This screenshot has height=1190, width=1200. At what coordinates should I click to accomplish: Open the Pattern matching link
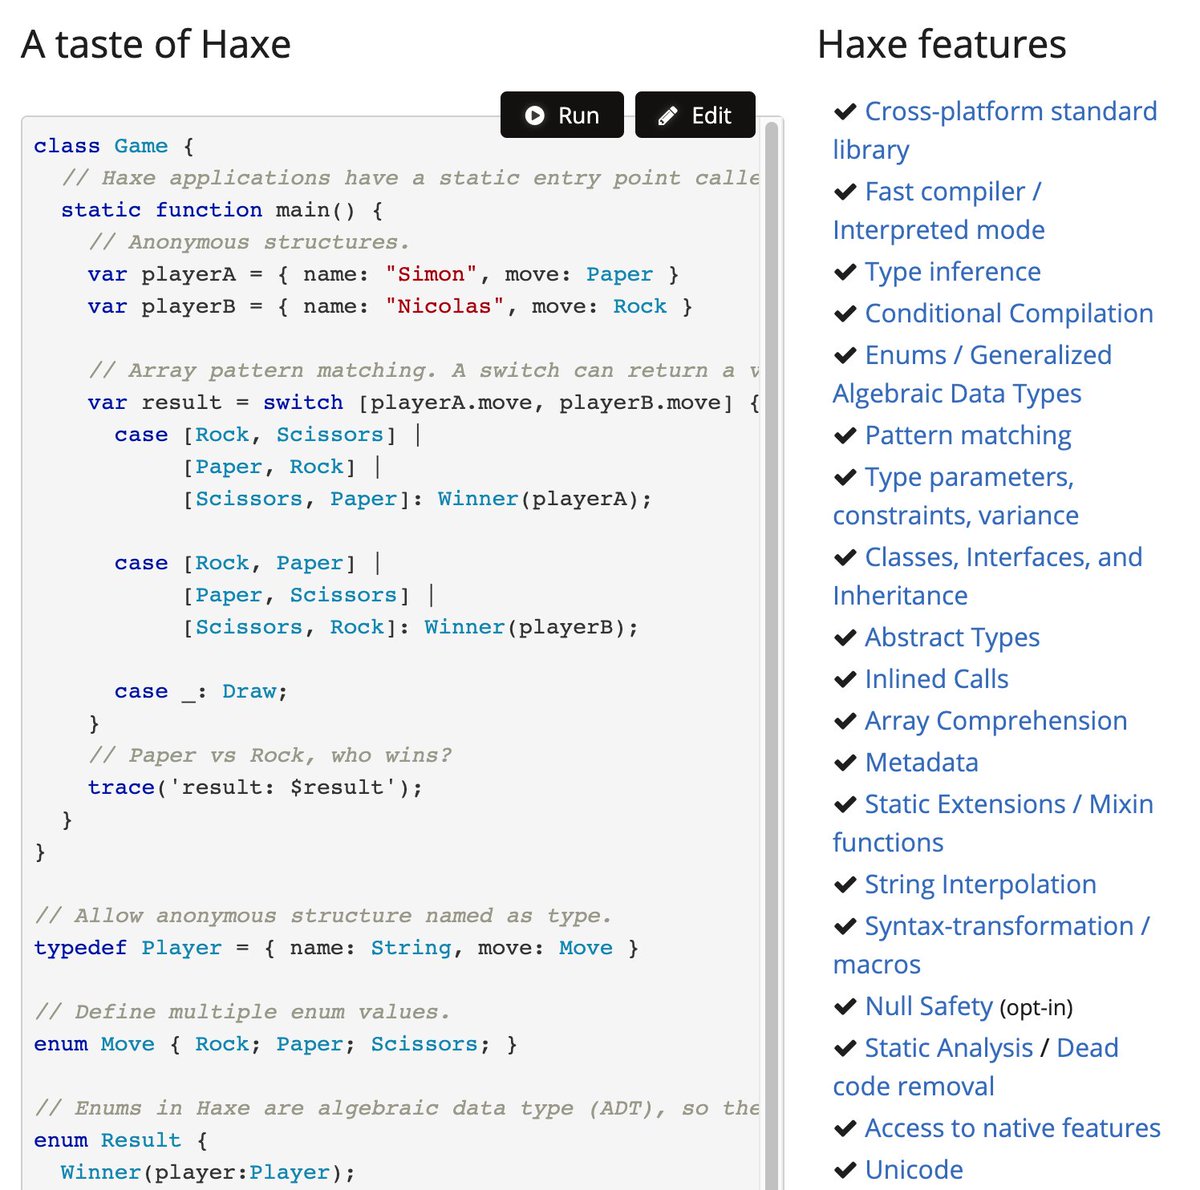(x=968, y=435)
